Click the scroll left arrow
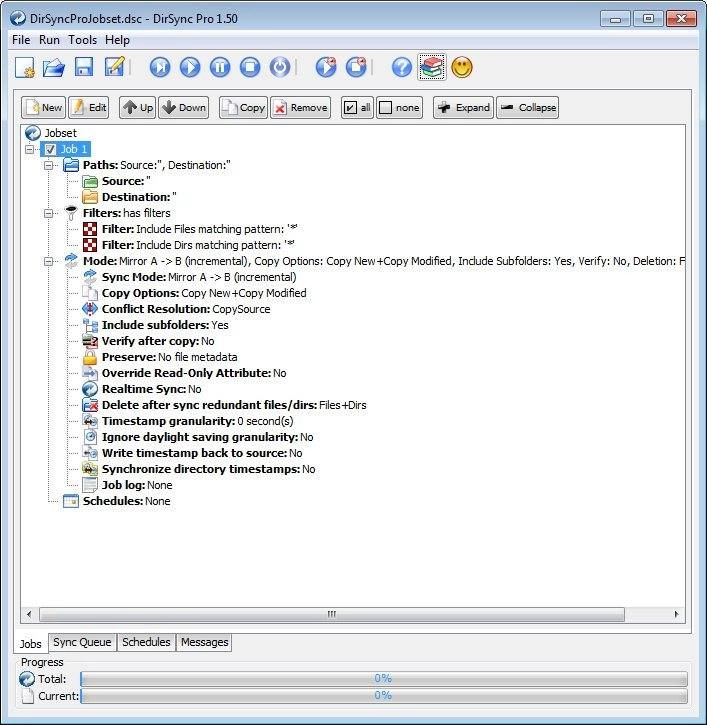This screenshot has height=725, width=707. point(29,614)
